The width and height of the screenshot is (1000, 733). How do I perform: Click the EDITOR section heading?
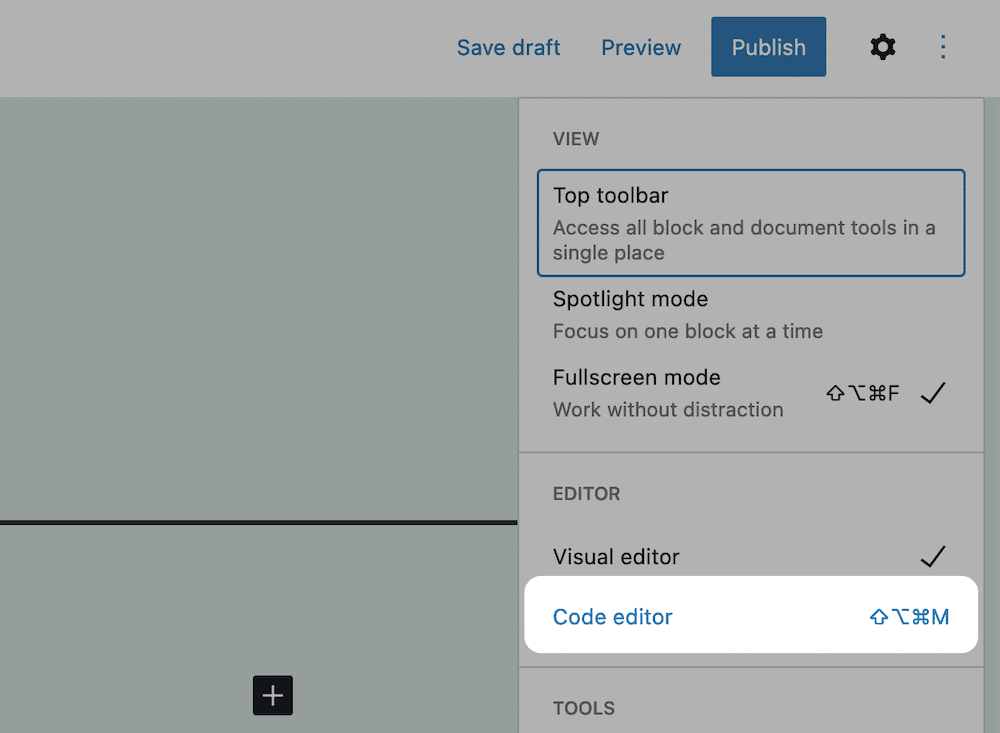pos(586,494)
